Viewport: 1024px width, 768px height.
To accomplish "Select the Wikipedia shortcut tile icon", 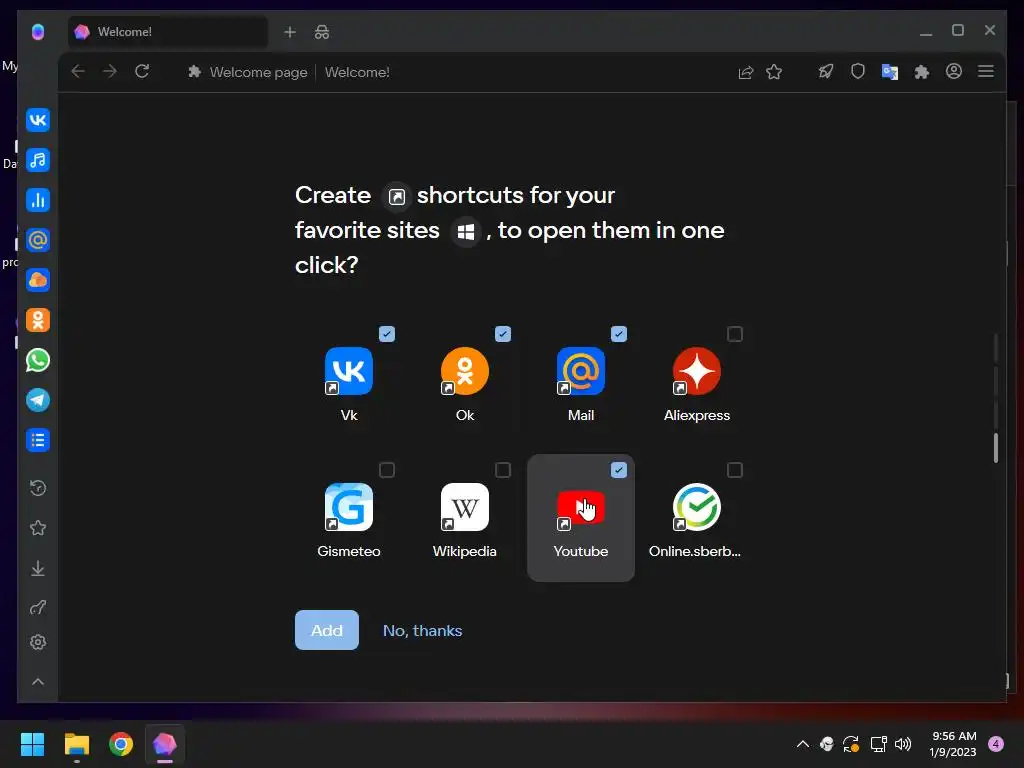I will point(465,507).
